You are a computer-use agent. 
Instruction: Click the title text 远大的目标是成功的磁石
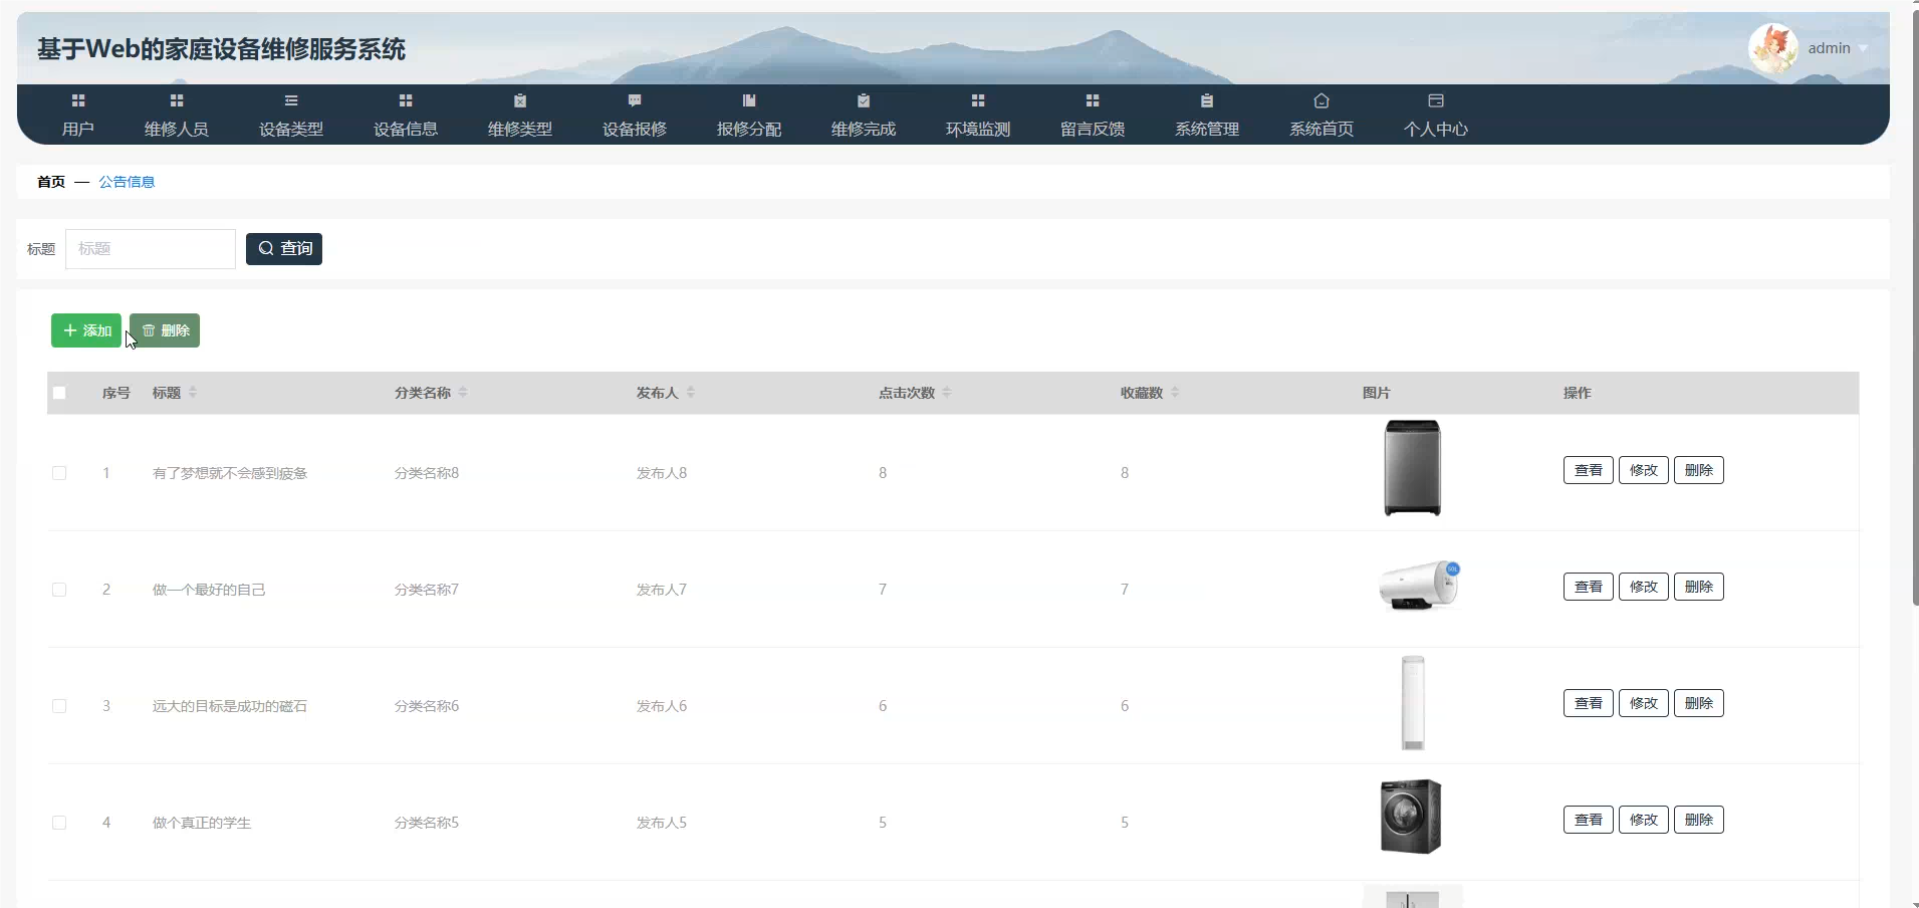click(230, 706)
